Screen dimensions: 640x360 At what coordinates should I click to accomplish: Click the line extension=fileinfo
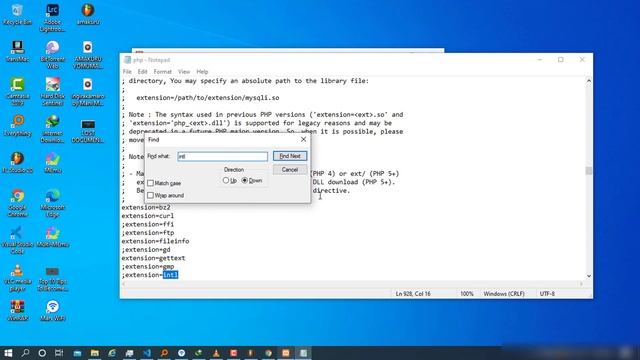(x=155, y=241)
